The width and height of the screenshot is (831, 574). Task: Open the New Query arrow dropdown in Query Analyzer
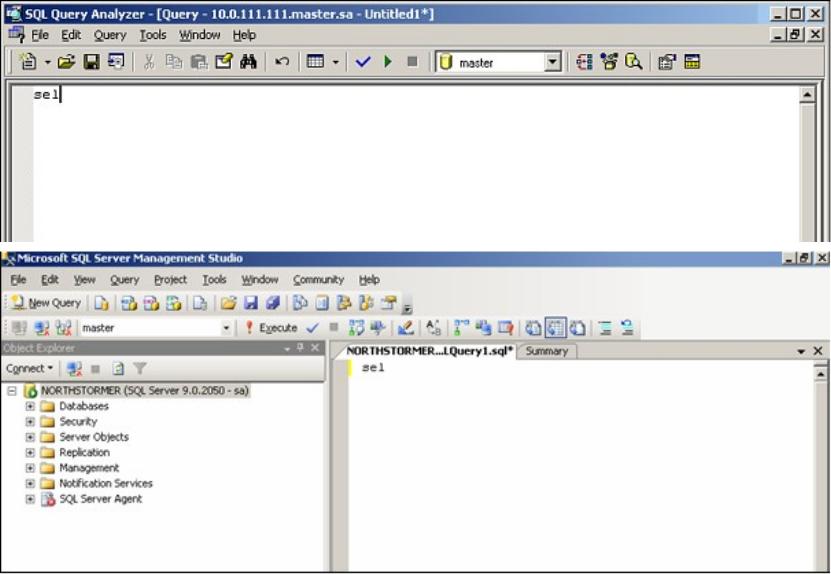tap(47, 63)
